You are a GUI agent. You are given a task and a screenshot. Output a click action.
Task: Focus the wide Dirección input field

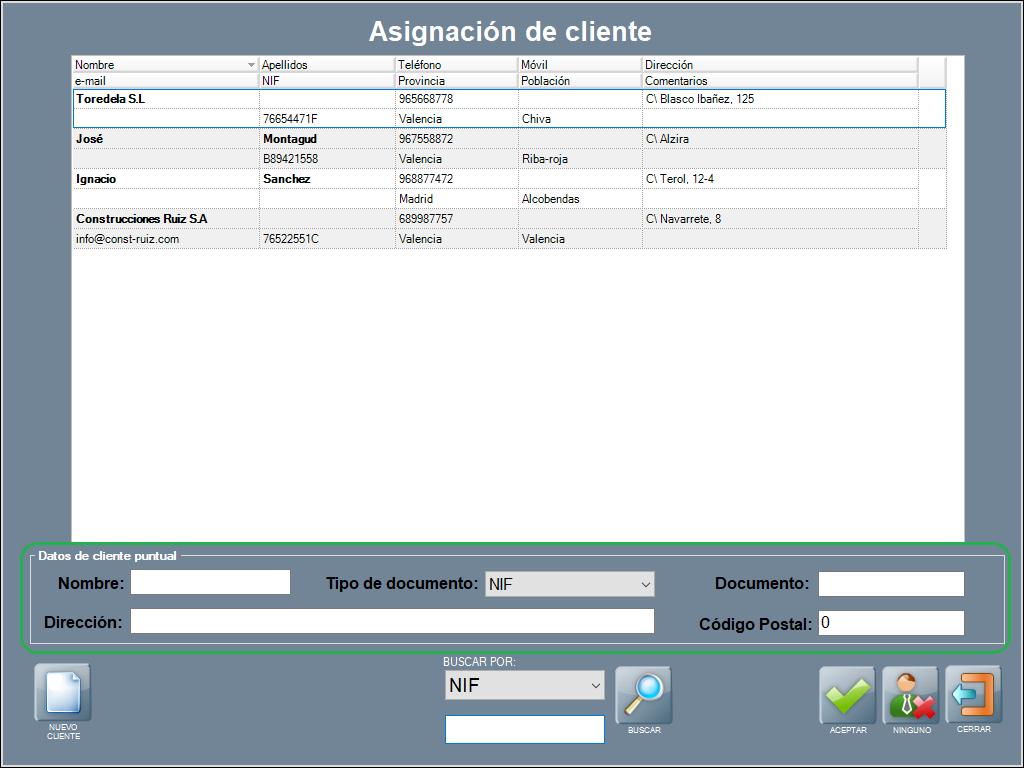coord(392,621)
